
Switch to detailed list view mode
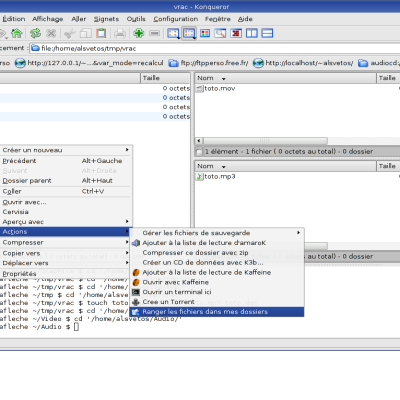189,33
